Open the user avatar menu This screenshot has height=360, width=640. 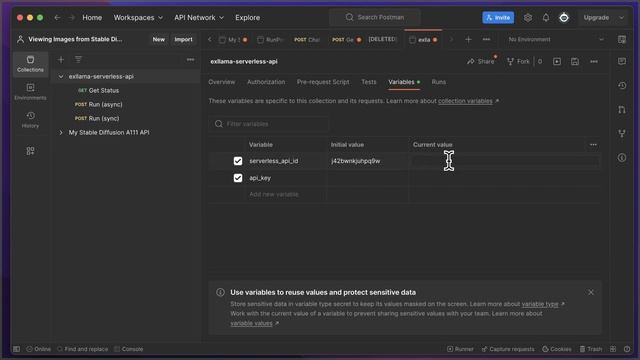564,18
